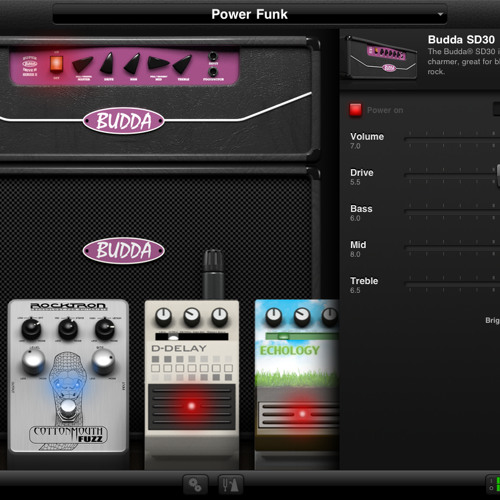500x500 pixels.
Task: Toggle the red Power on button
Action: click(x=355, y=110)
